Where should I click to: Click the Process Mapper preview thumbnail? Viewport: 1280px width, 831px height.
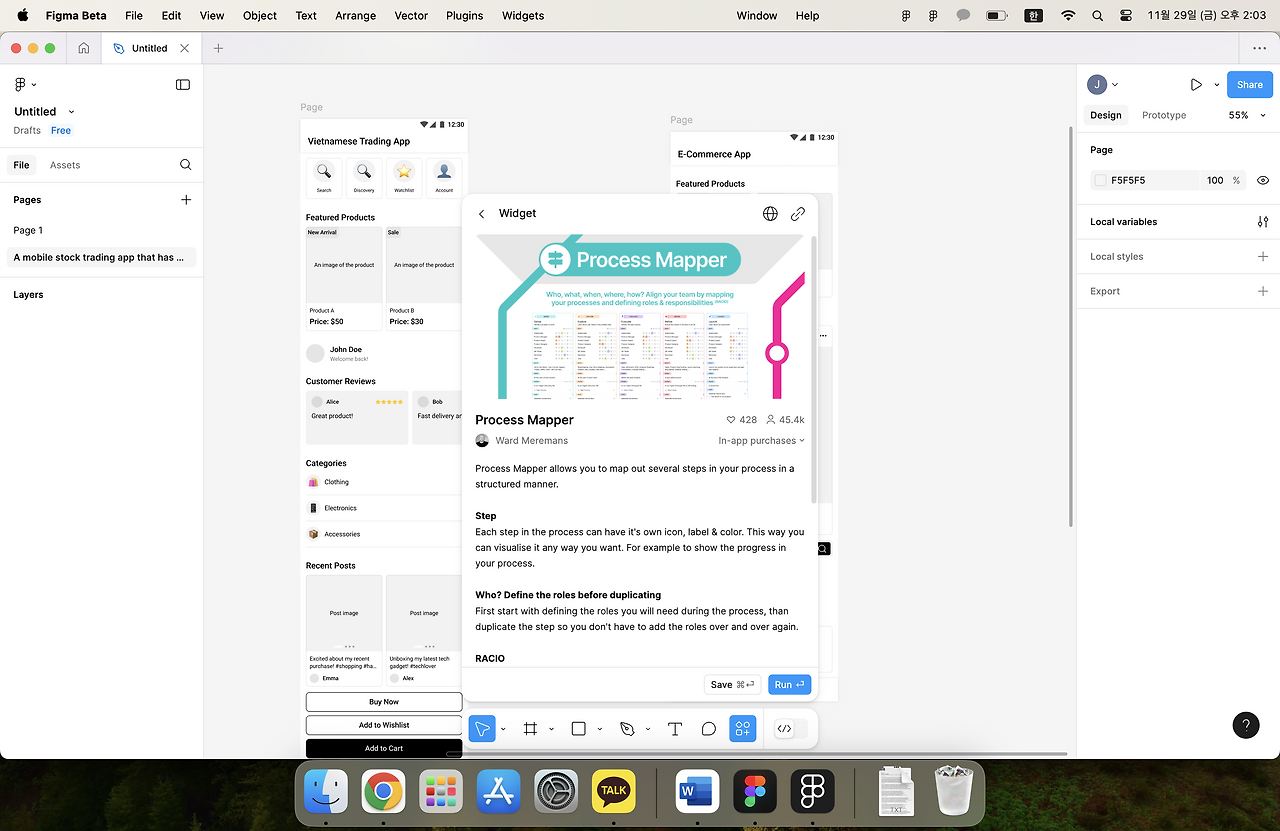[x=640, y=317]
